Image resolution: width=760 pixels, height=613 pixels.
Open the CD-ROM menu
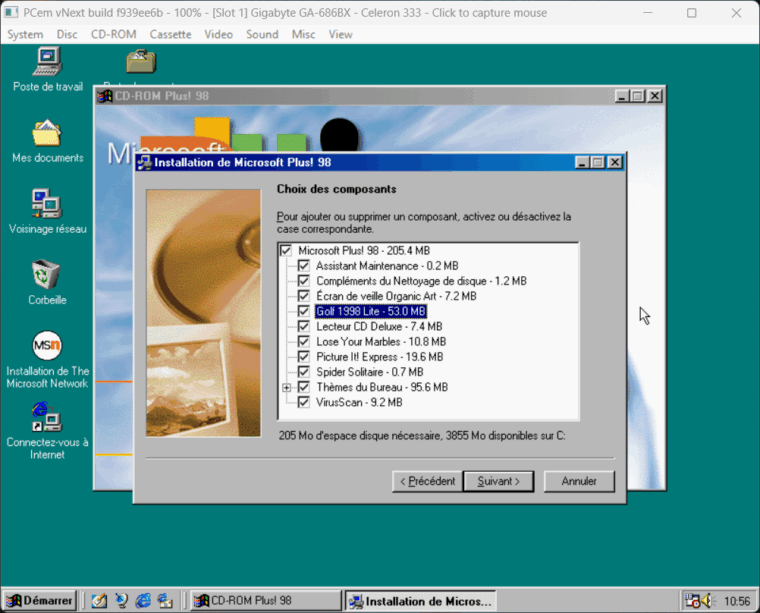click(x=113, y=34)
